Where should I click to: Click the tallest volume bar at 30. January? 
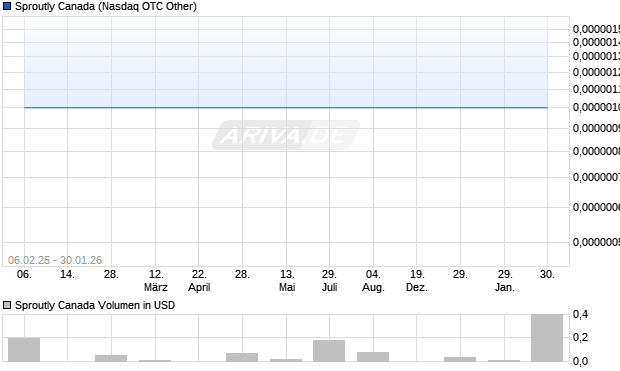tap(547, 338)
